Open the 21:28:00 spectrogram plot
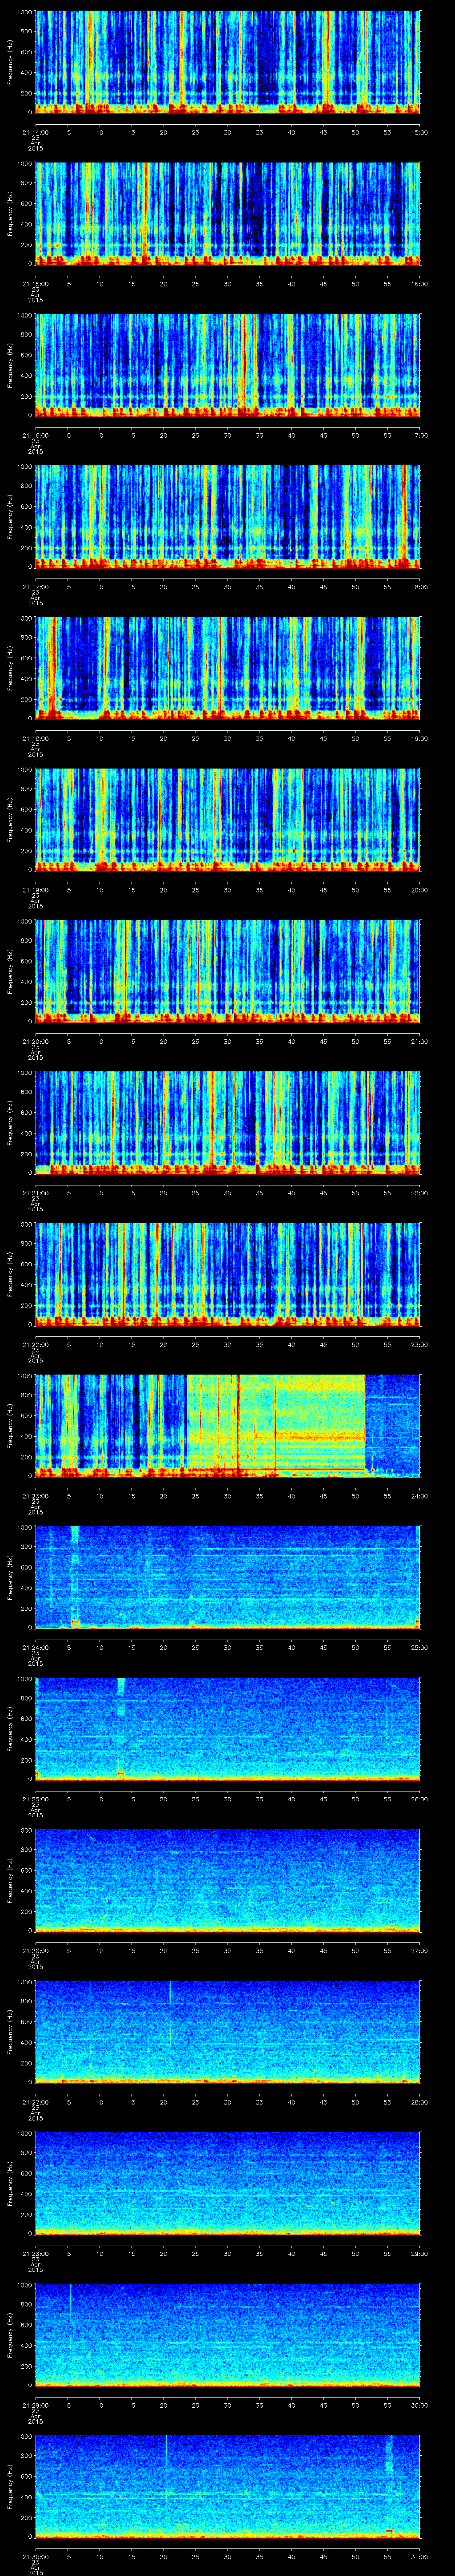Image resolution: width=455 pixels, height=2576 pixels. (227, 2182)
